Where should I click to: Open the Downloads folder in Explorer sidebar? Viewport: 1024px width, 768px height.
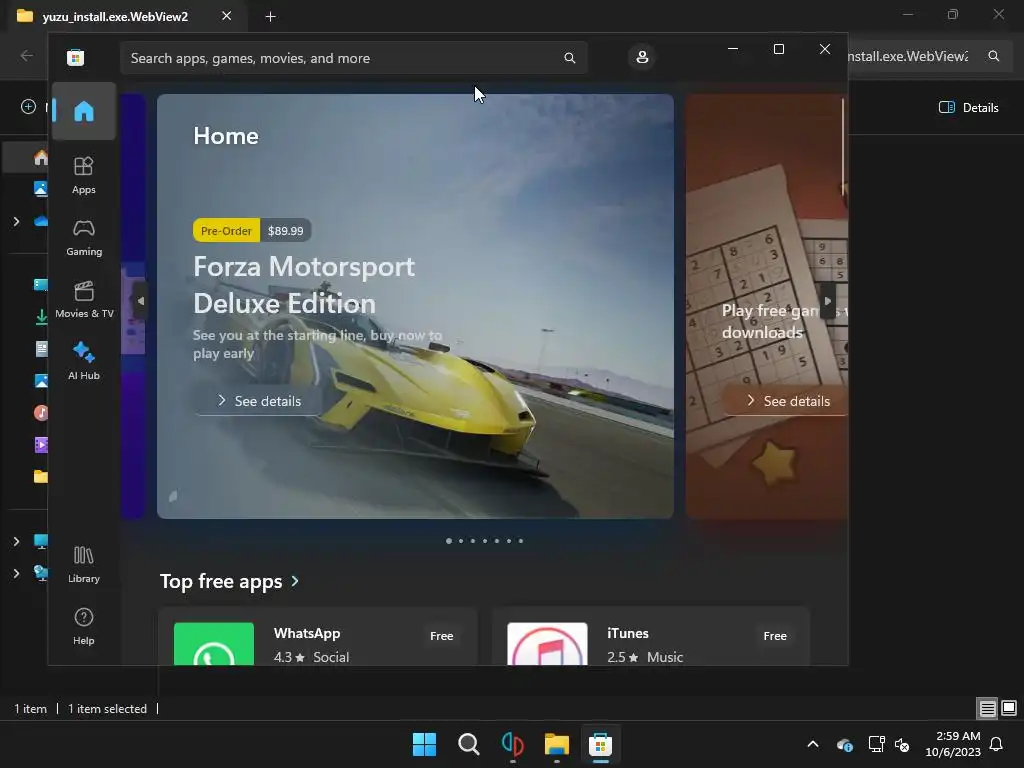(41, 317)
